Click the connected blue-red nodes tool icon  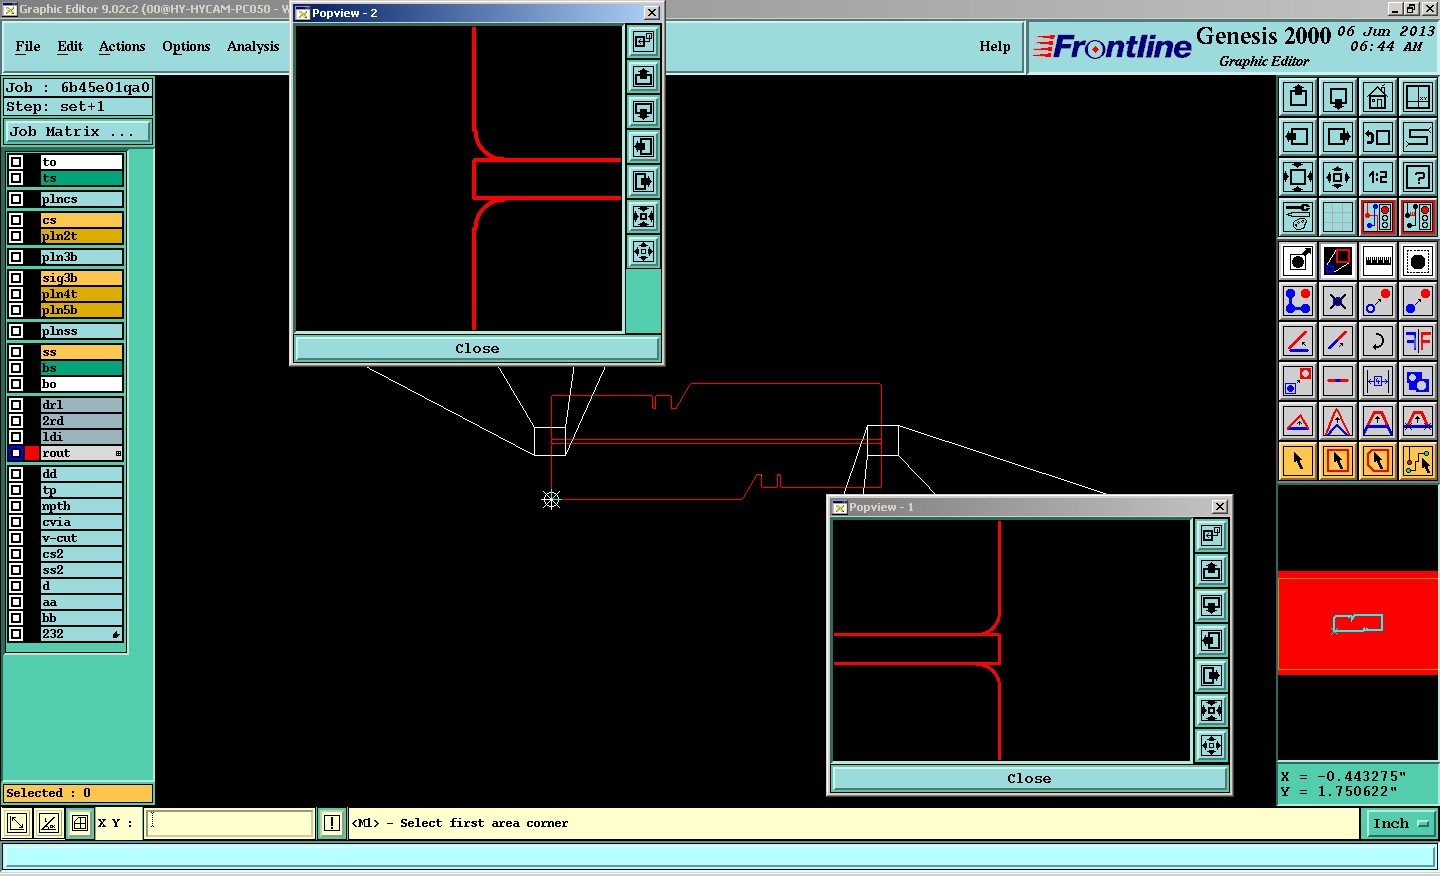tap(1298, 301)
